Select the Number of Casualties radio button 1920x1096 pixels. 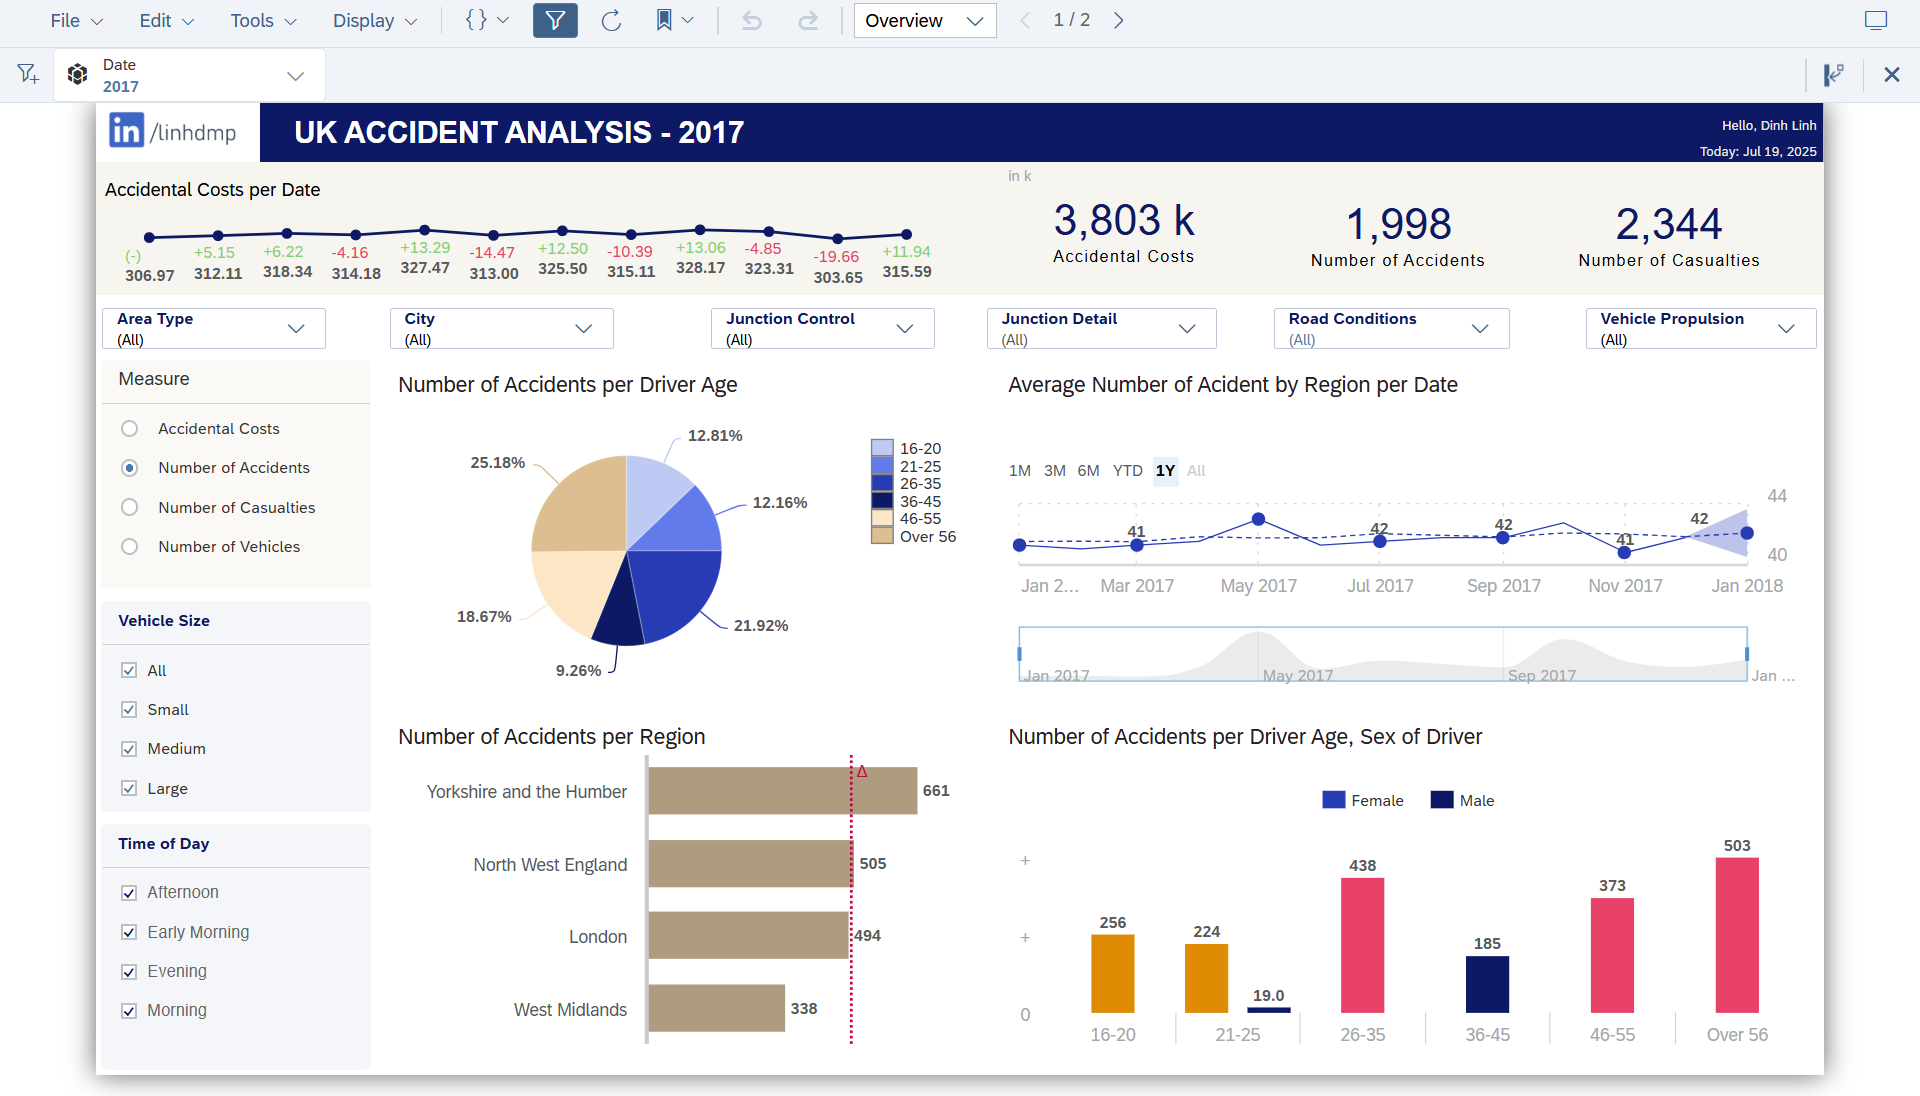click(x=129, y=507)
